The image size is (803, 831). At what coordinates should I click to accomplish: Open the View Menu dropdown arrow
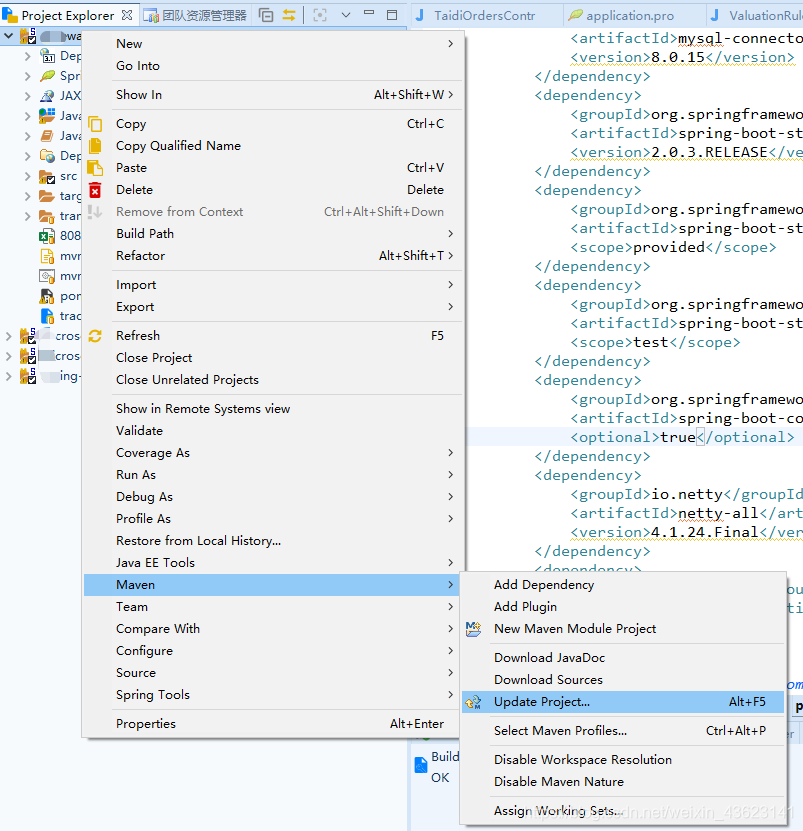[x=346, y=15]
